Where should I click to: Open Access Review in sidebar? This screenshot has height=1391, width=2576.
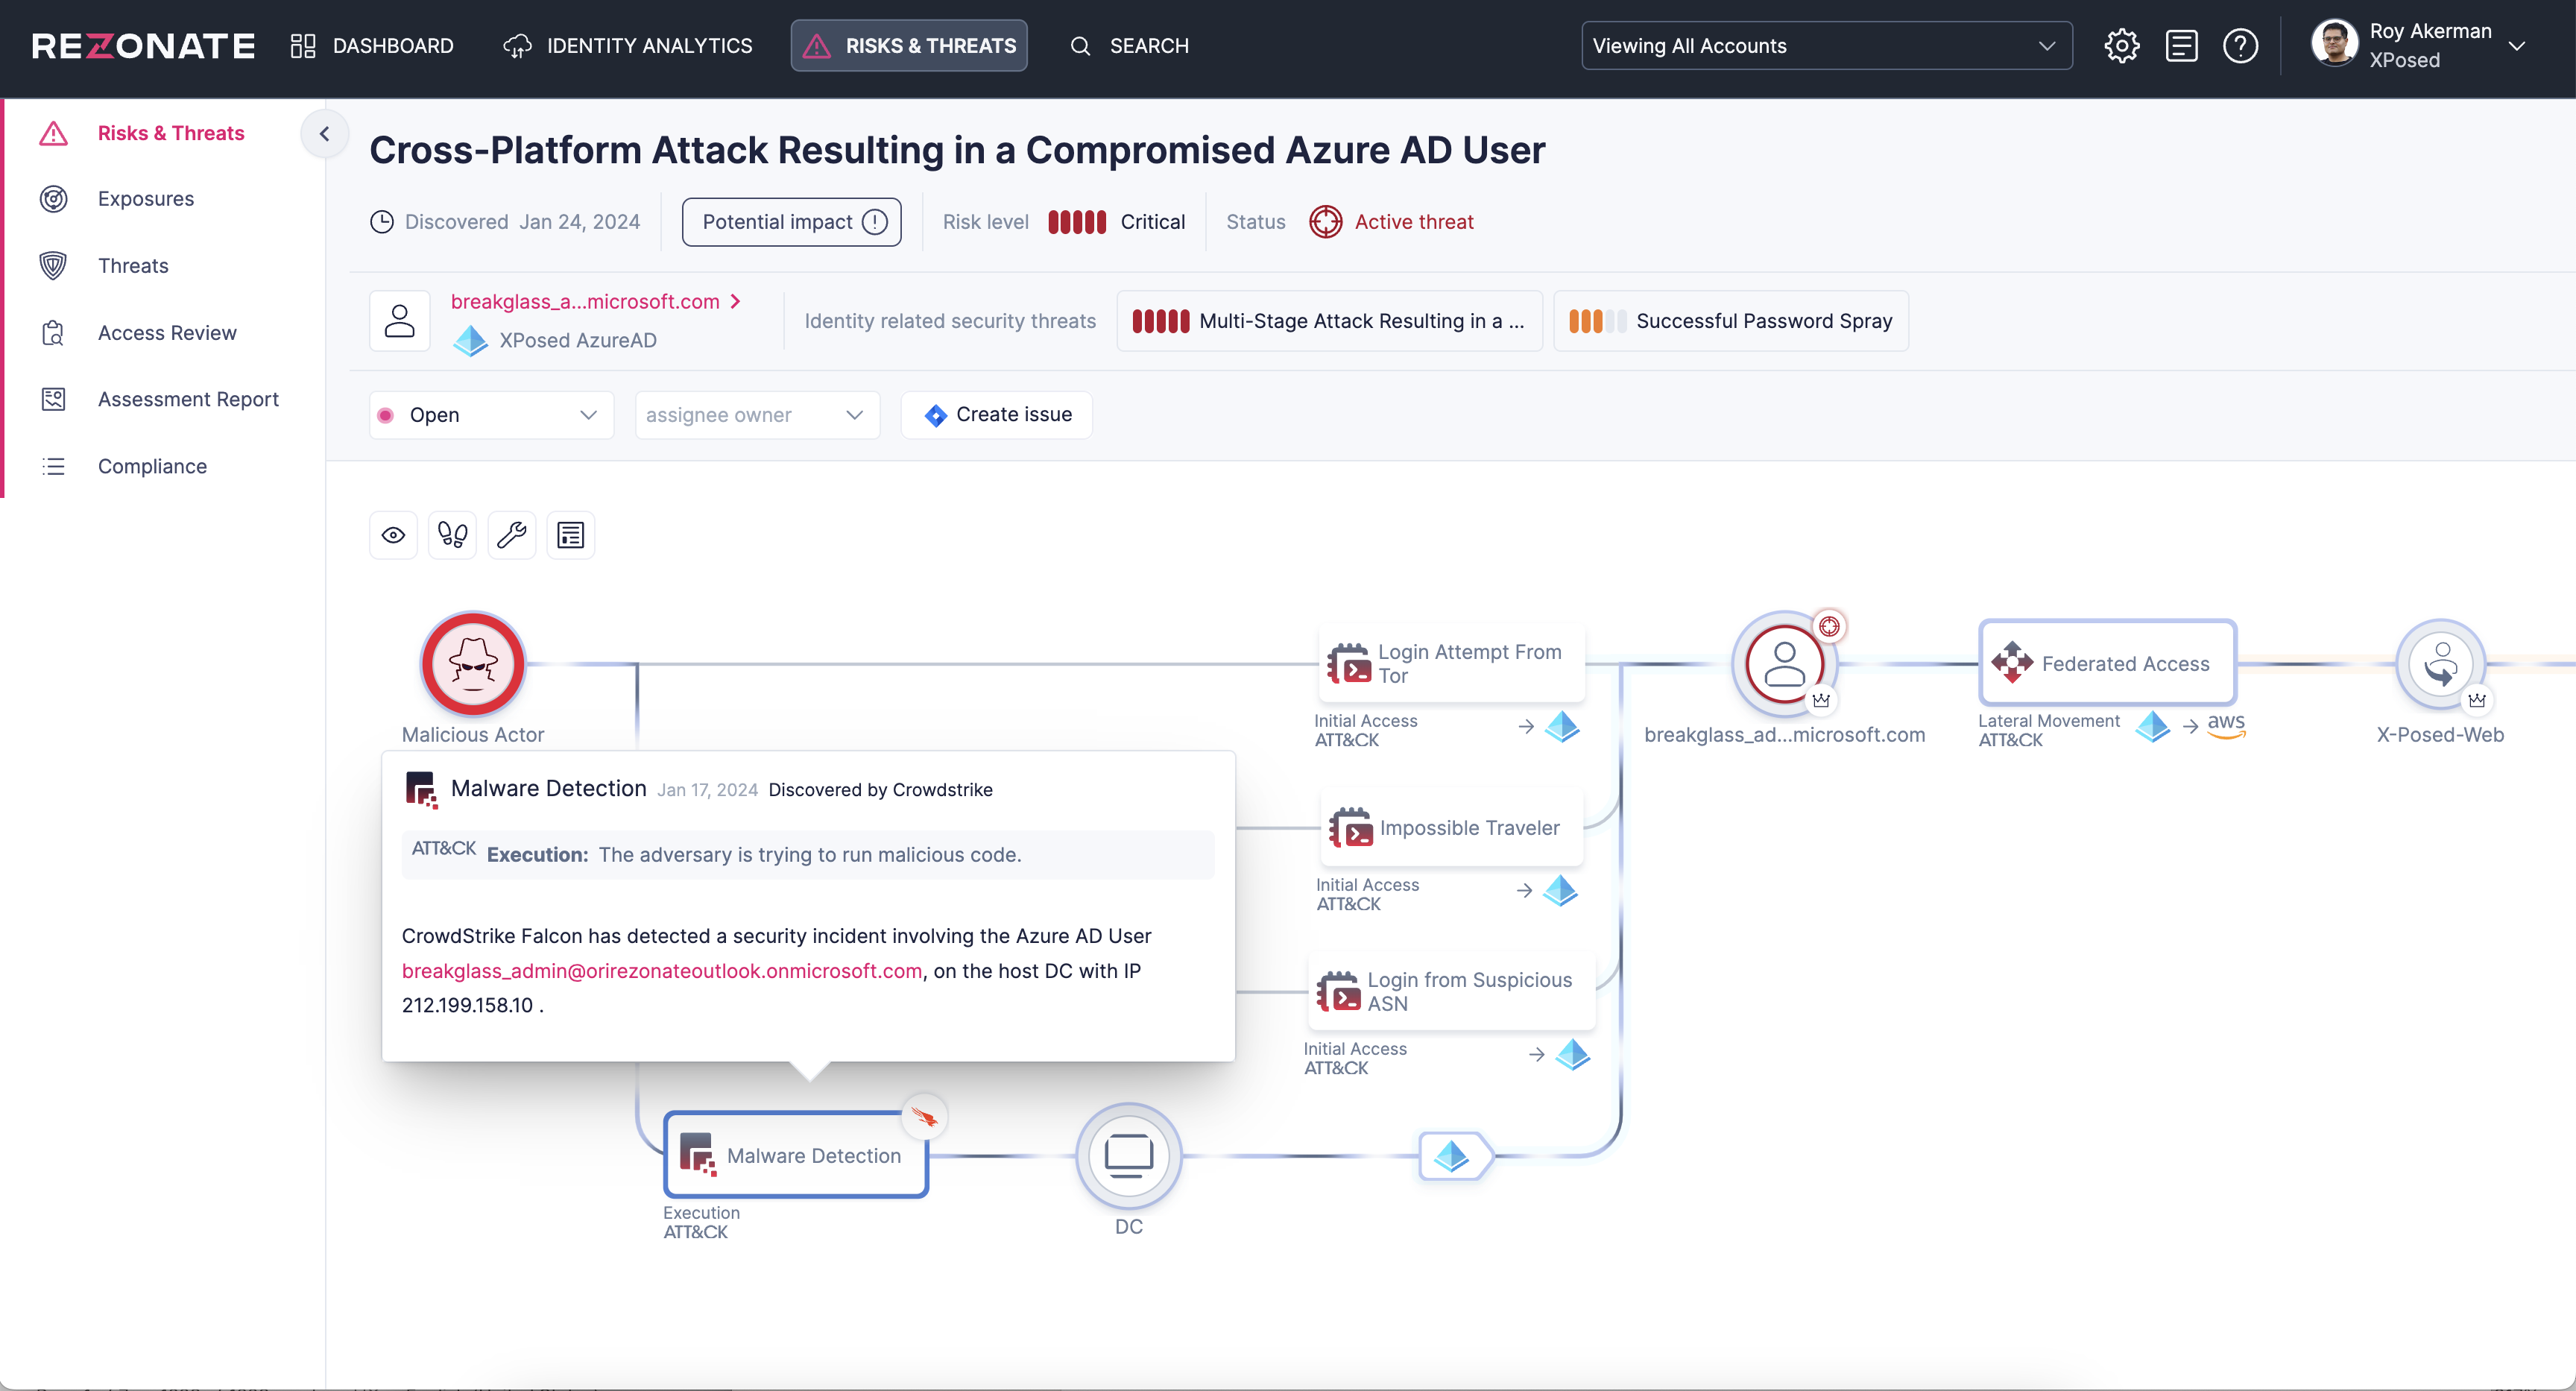167,333
